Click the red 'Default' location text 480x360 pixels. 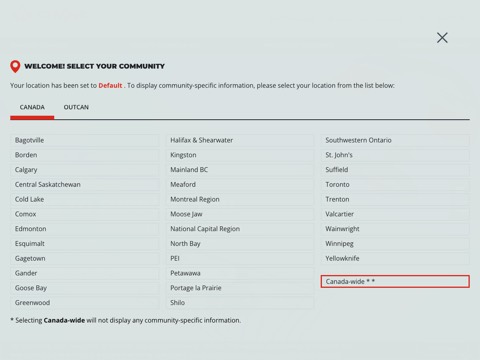click(110, 86)
